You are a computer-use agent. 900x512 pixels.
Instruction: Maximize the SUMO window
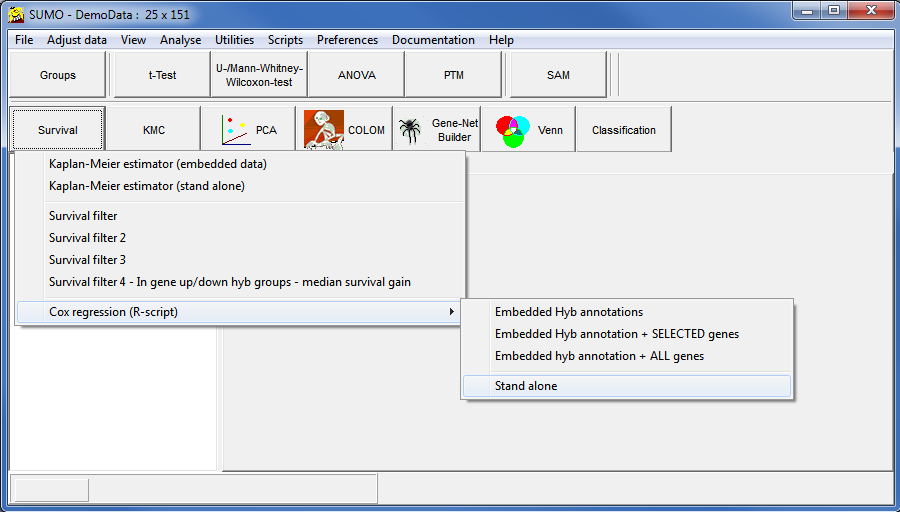(834, 11)
